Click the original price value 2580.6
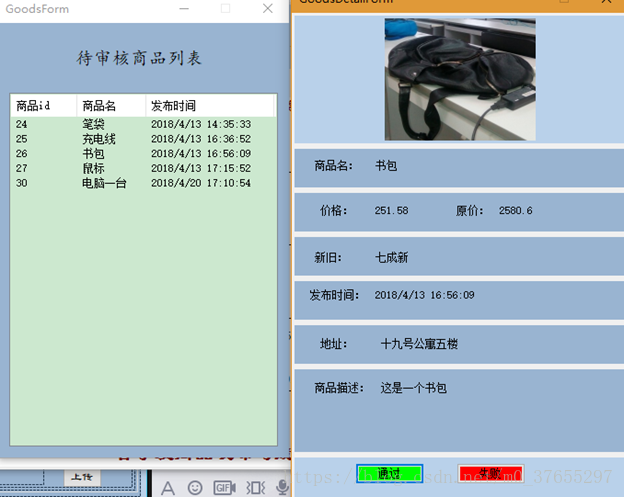Screen dimensions: 624x497 coord(515,210)
